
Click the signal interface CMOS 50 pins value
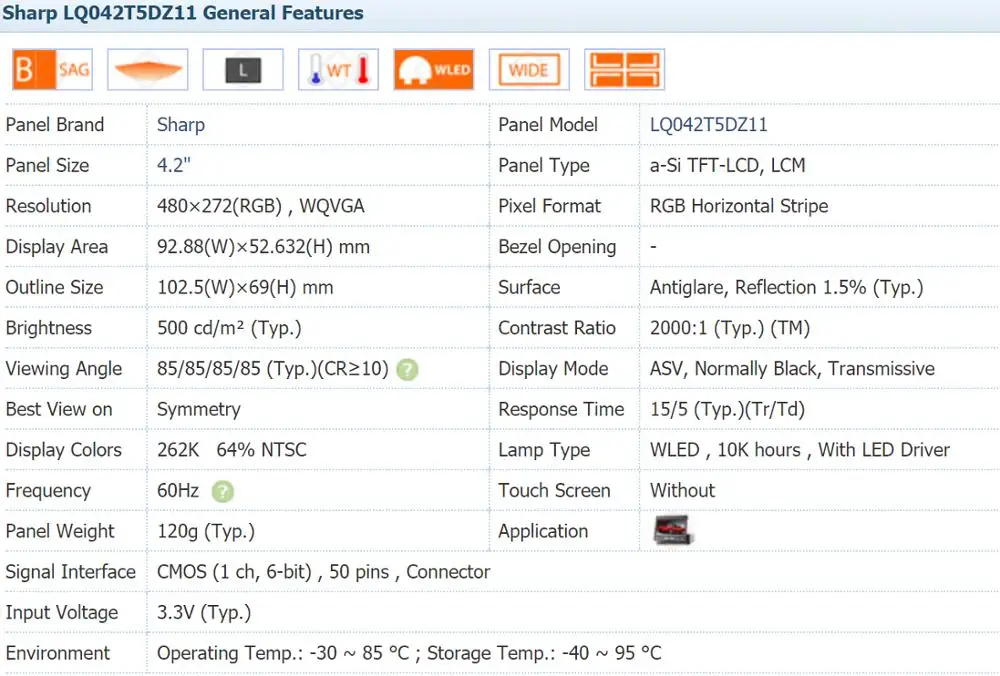(323, 572)
